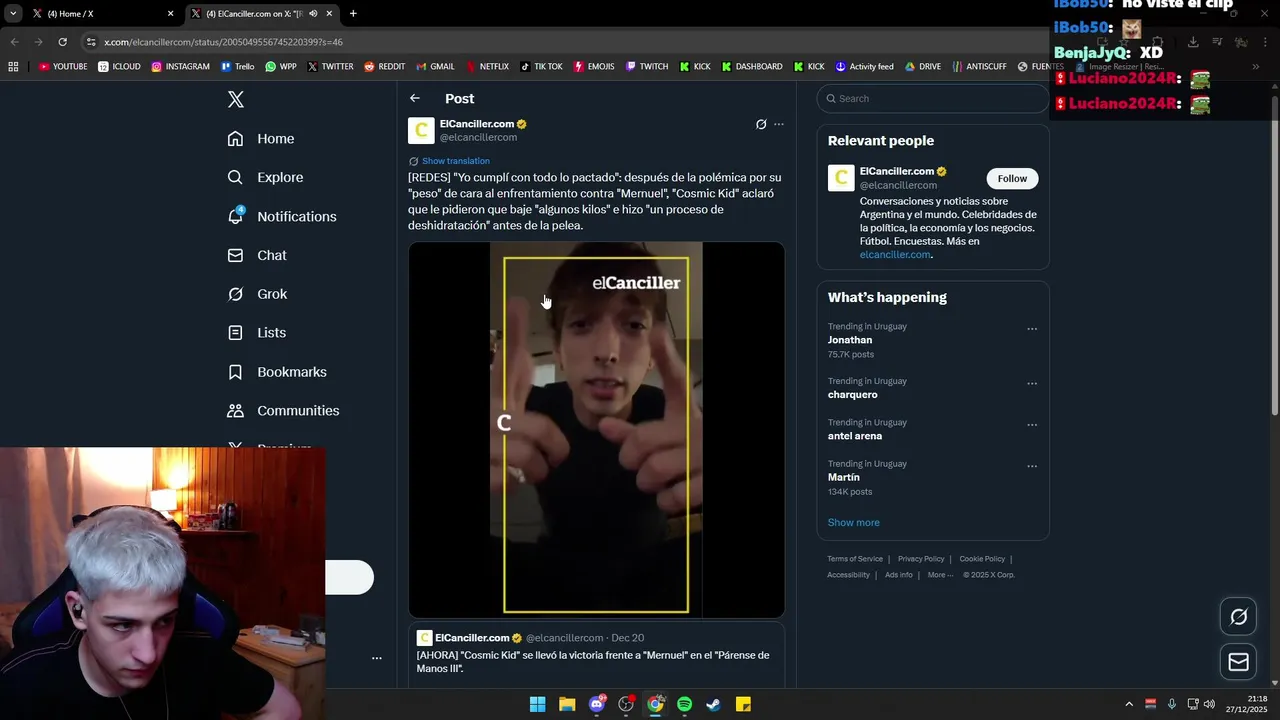The width and height of the screenshot is (1280, 720).
Task: Go back using the Post arrow
Action: tap(415, 98)
